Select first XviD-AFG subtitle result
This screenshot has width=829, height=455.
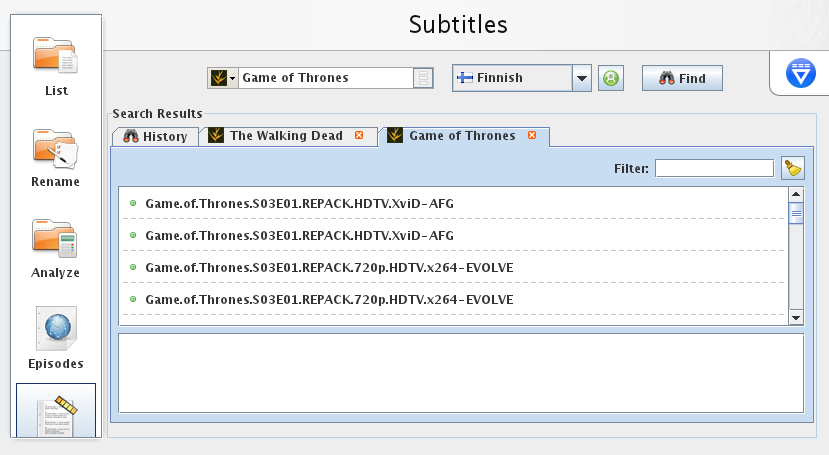[454, 203]
